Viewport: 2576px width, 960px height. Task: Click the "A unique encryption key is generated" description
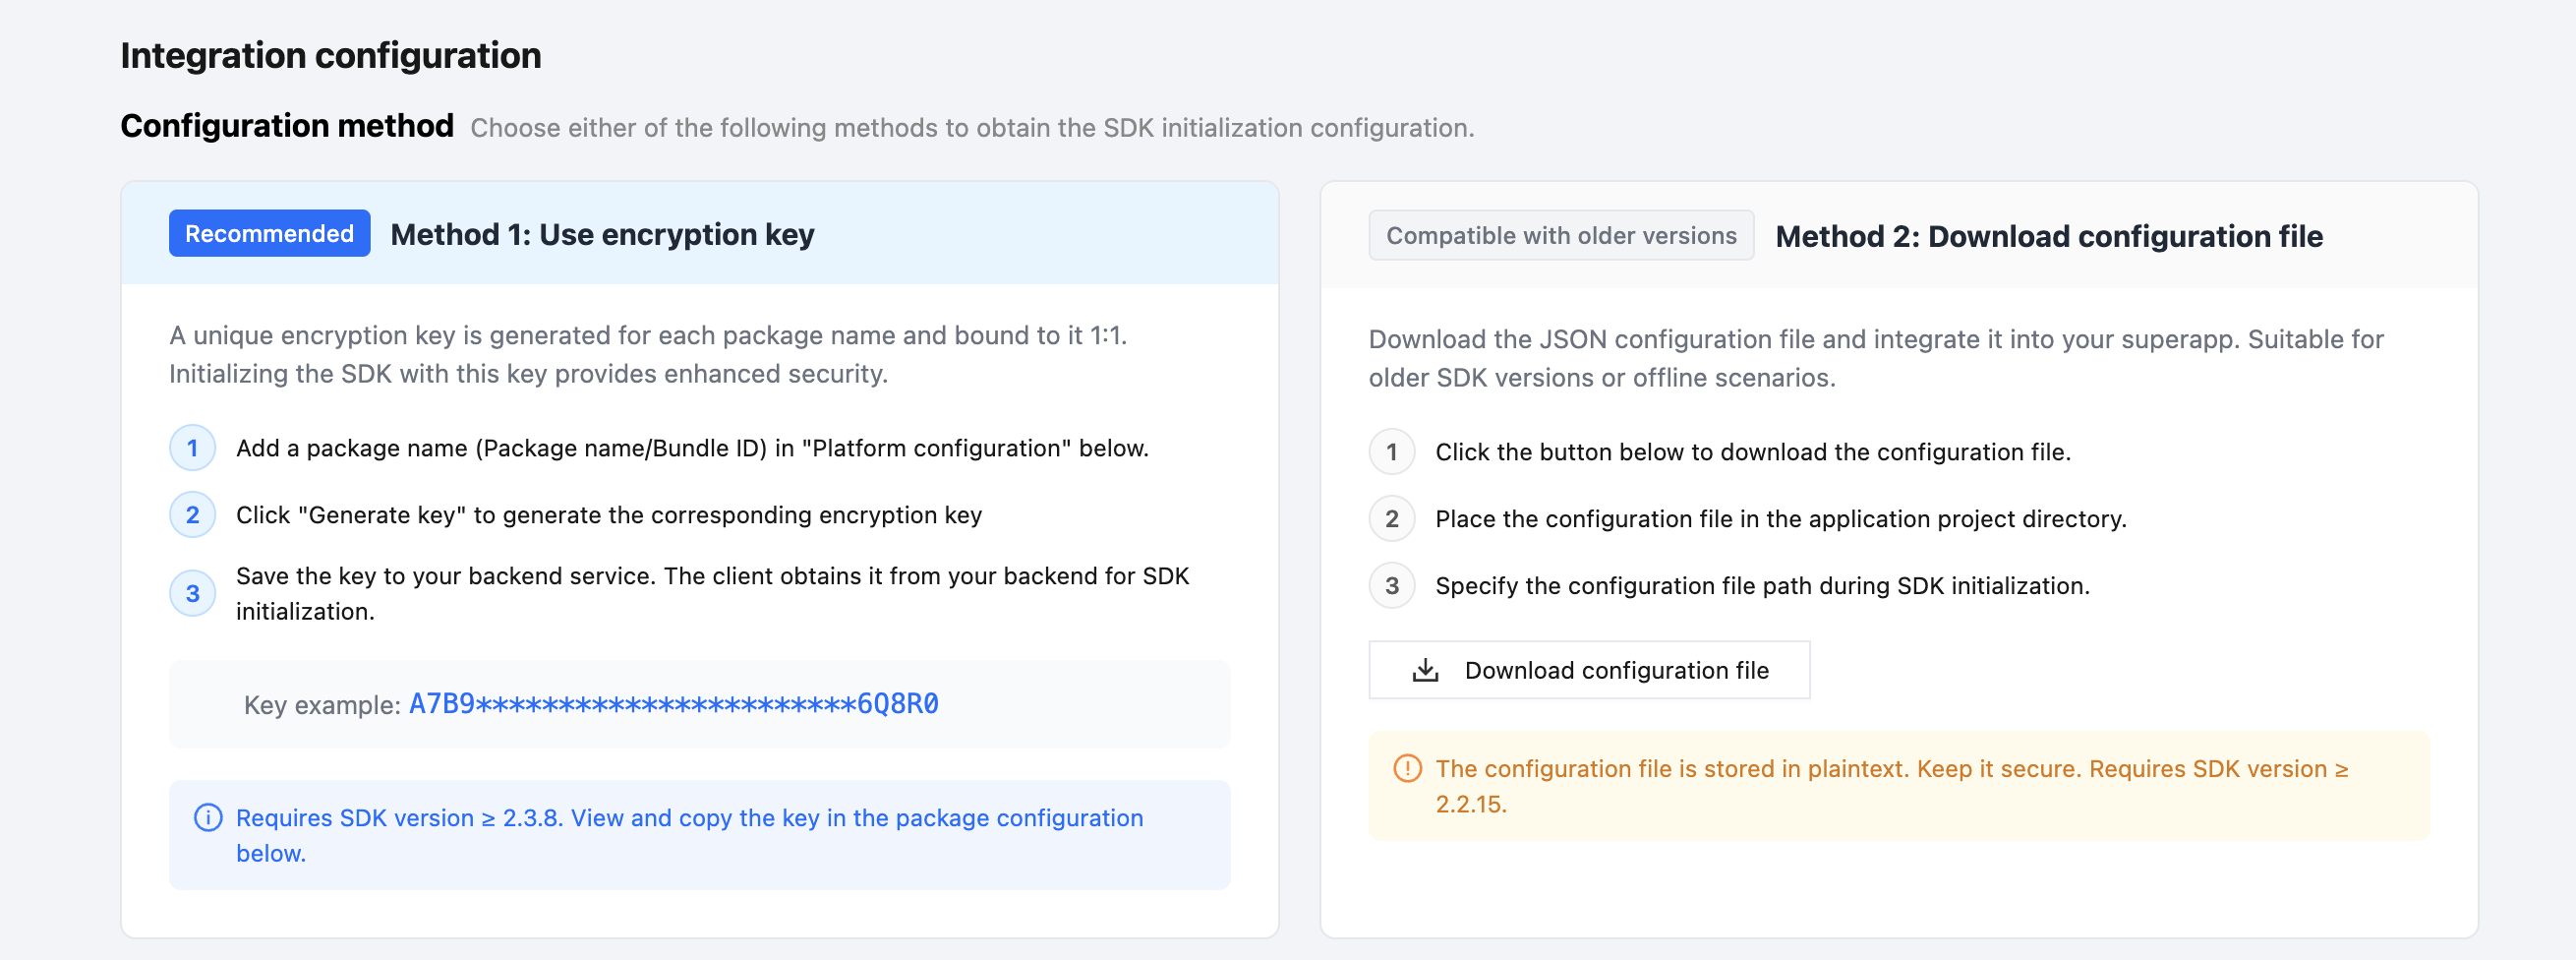click(x=648, y=354)
